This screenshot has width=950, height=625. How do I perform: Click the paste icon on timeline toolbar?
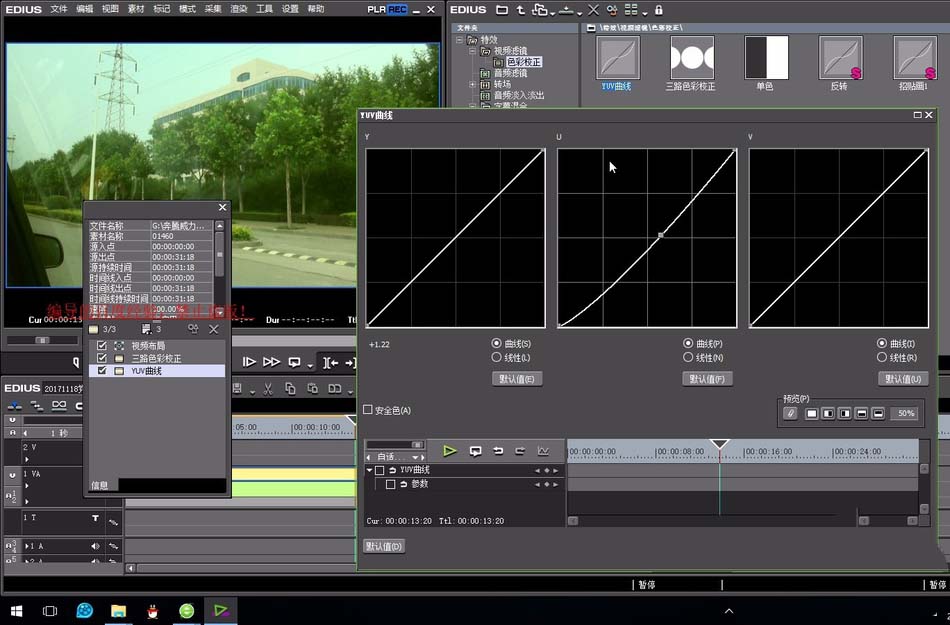point(313,389)
